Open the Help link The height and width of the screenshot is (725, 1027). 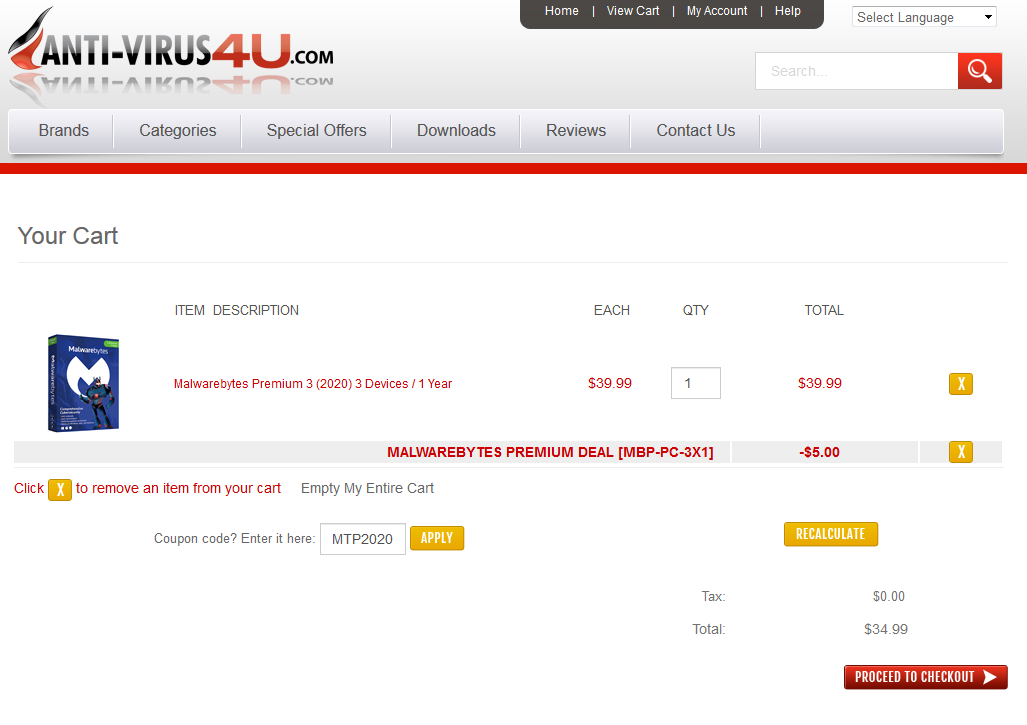click(787, 11)
